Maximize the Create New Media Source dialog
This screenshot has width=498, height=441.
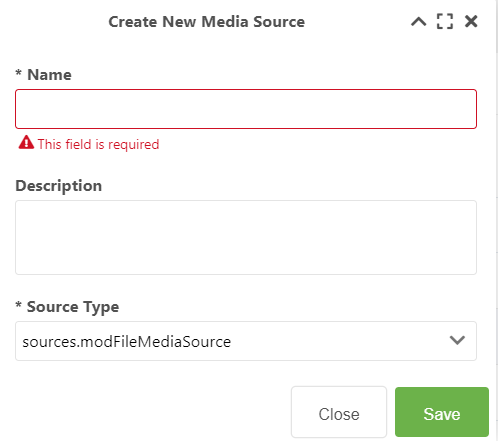click(445, 21)
